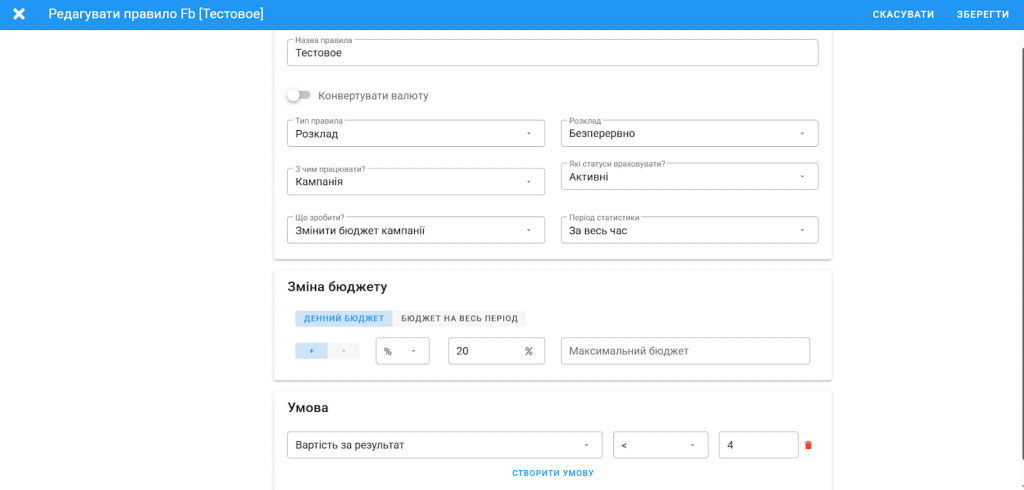The width and height of the screenshot is (1024, 490).
Task: Open the comparison operator dropdown
Action: pyautogui.click(x=660, y=445)
